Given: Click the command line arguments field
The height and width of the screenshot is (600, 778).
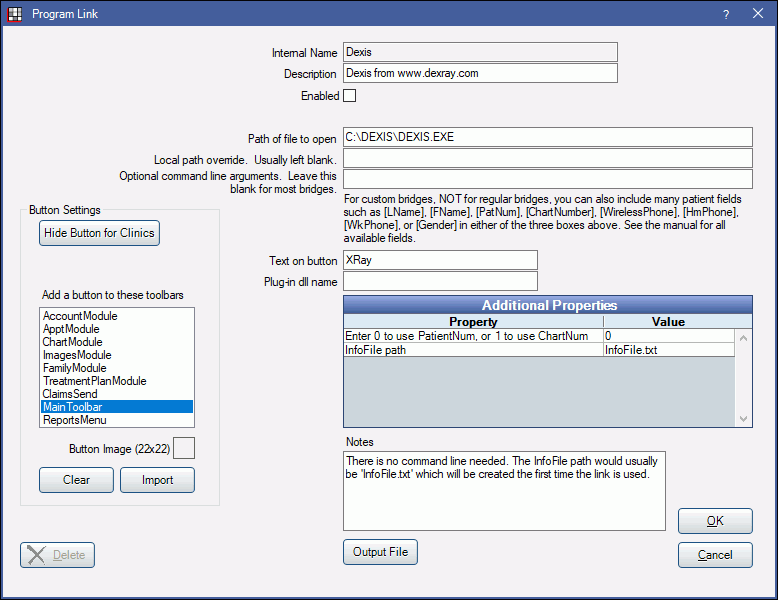Looking at the screenshot, I should coord(548,179).
